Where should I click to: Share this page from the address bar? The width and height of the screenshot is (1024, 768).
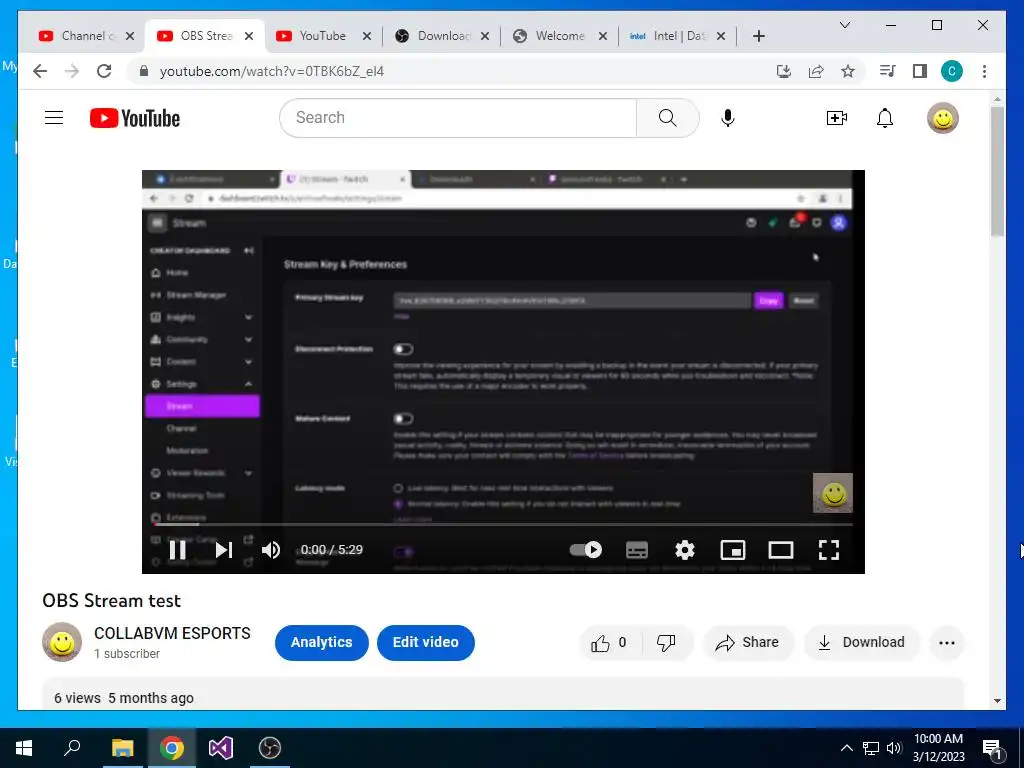(x=816, y=71)
